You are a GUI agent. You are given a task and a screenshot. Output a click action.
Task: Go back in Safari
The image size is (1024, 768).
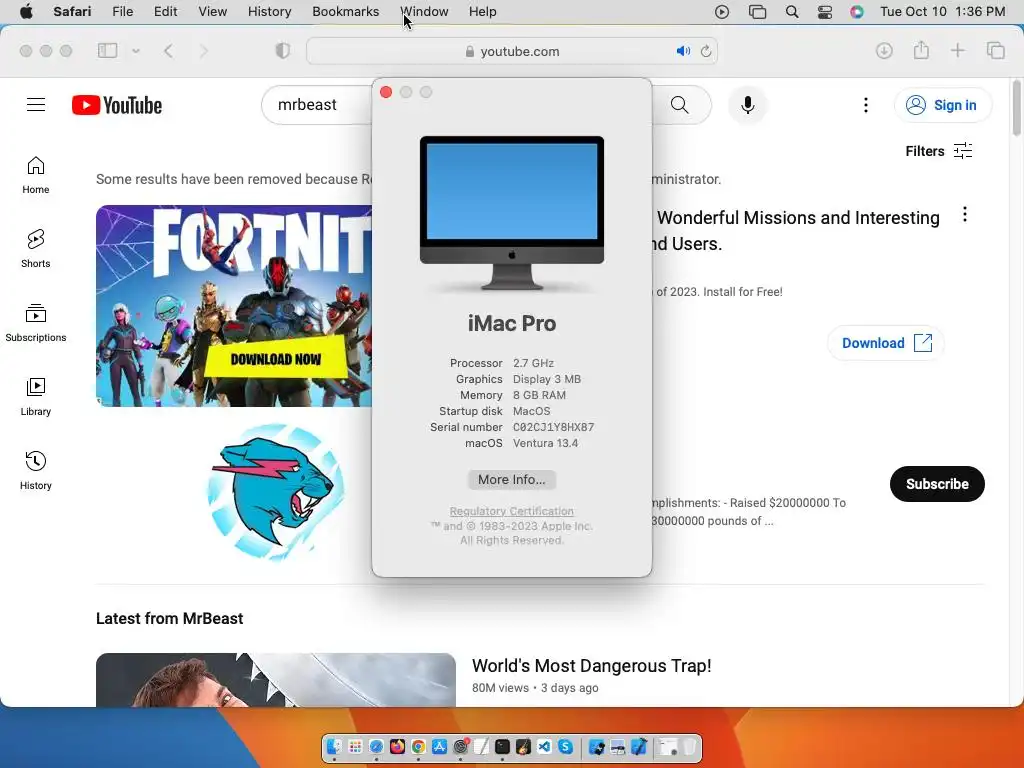point(168,51)
